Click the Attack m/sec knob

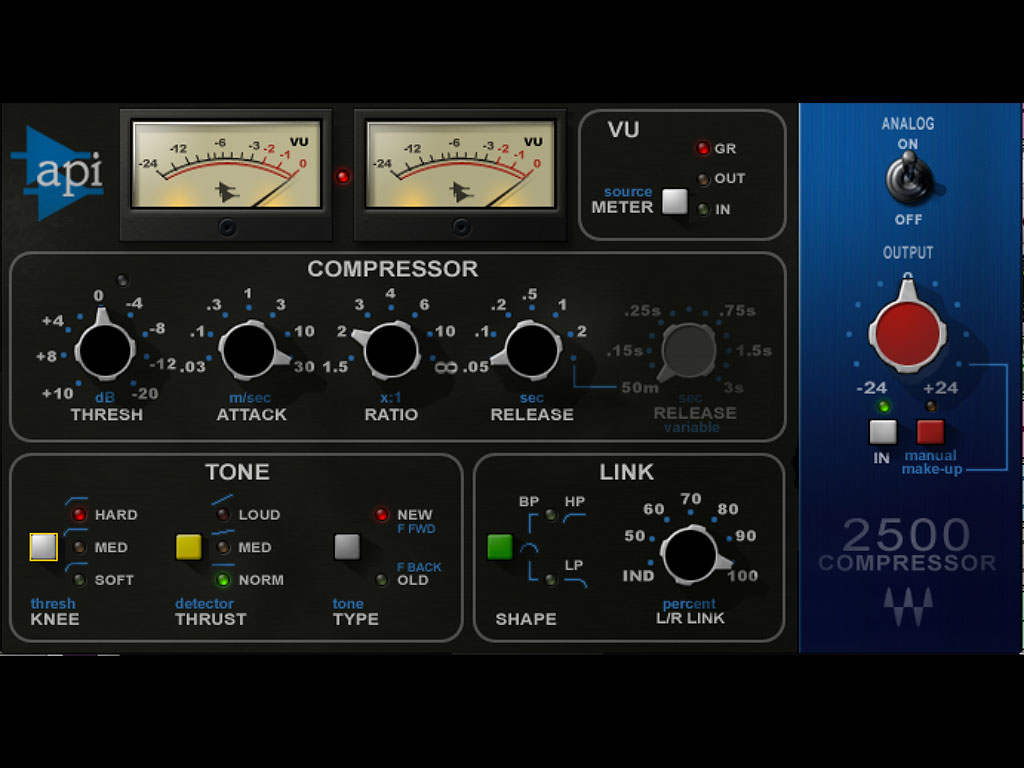click(248, 350)
